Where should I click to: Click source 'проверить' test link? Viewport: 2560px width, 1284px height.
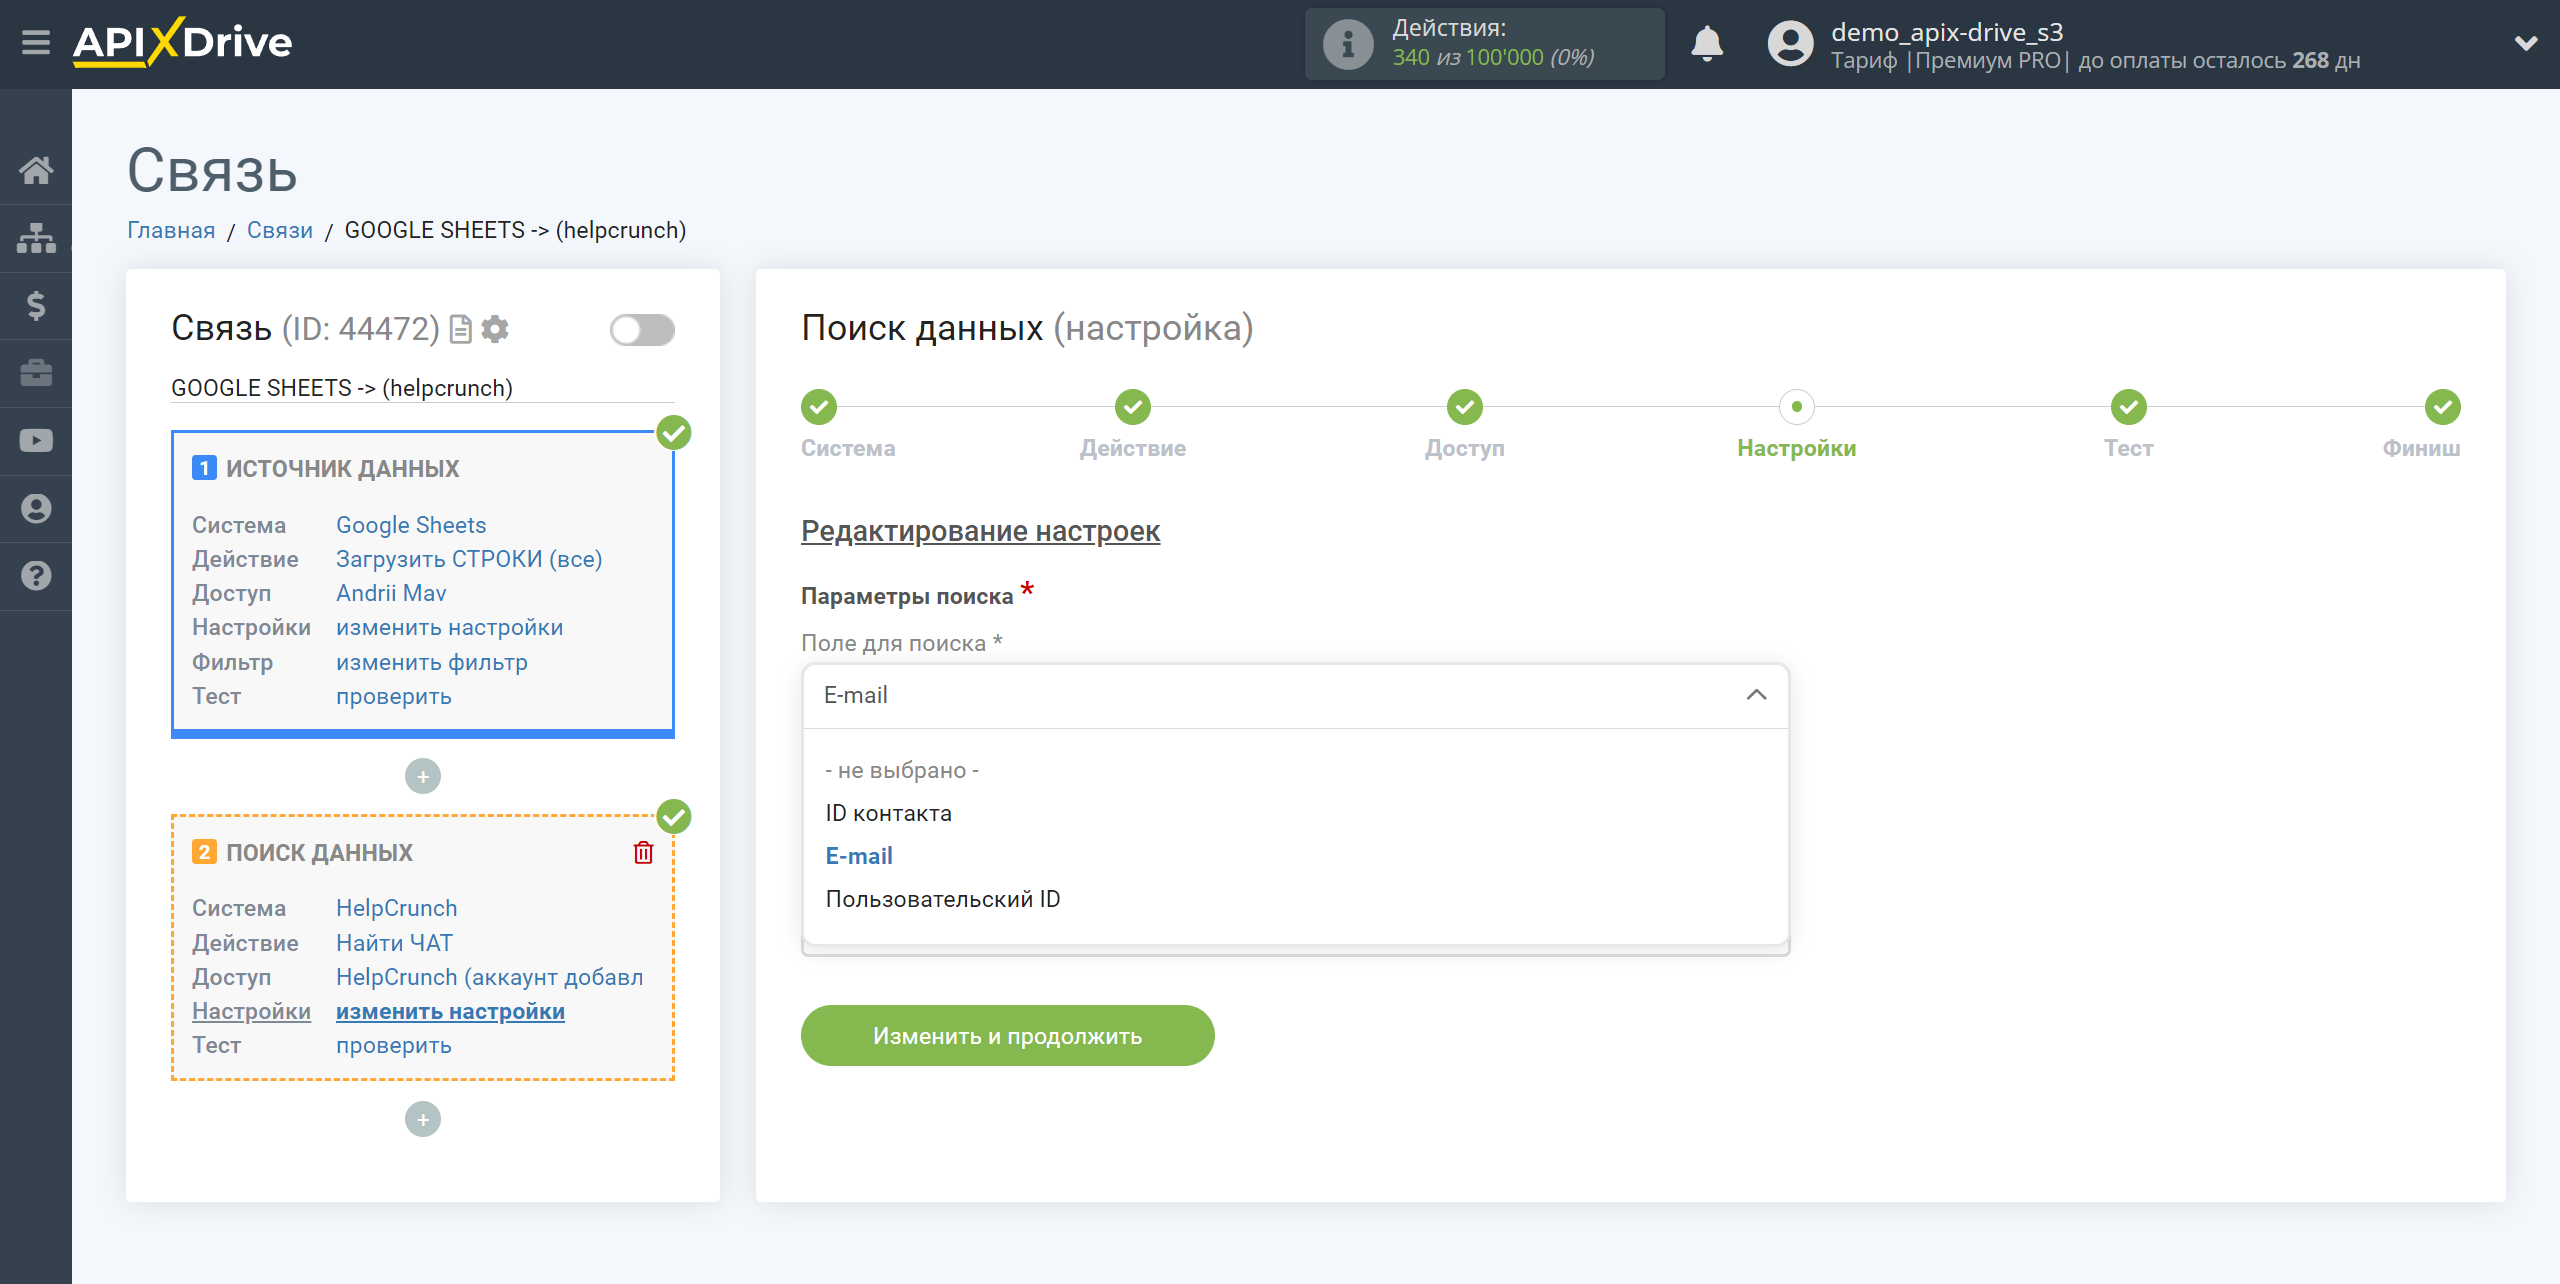click(x=394, y=696)
